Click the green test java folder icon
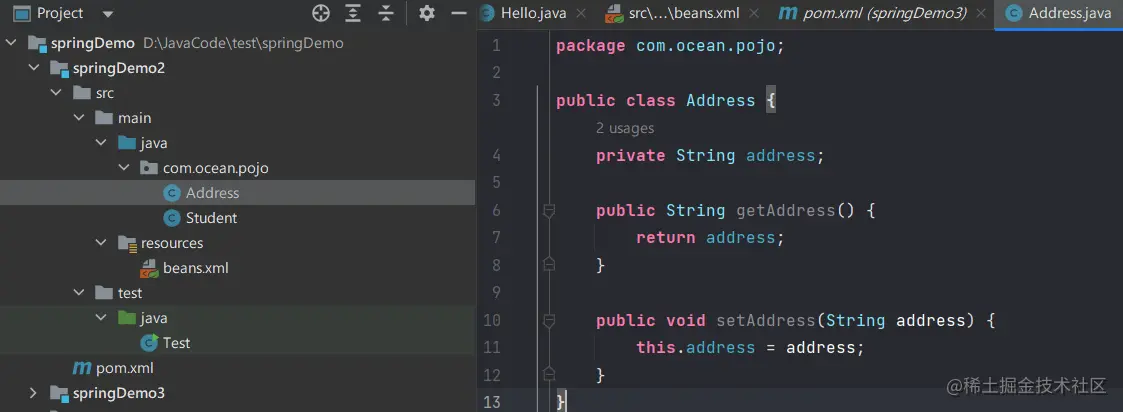 [127, 317]
